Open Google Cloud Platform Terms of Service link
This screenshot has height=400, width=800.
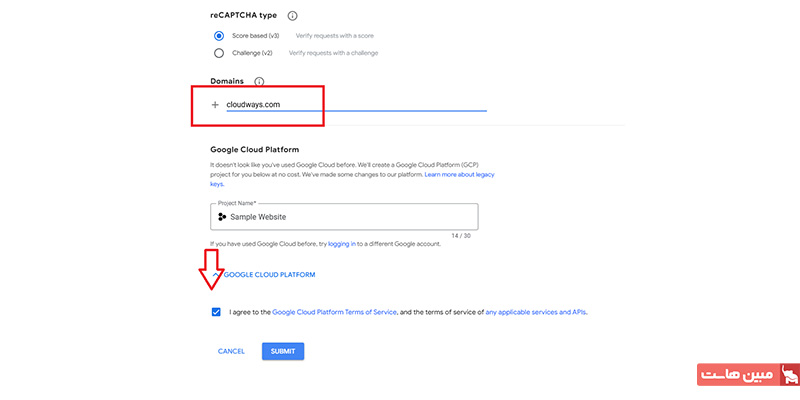click(334, 312)
